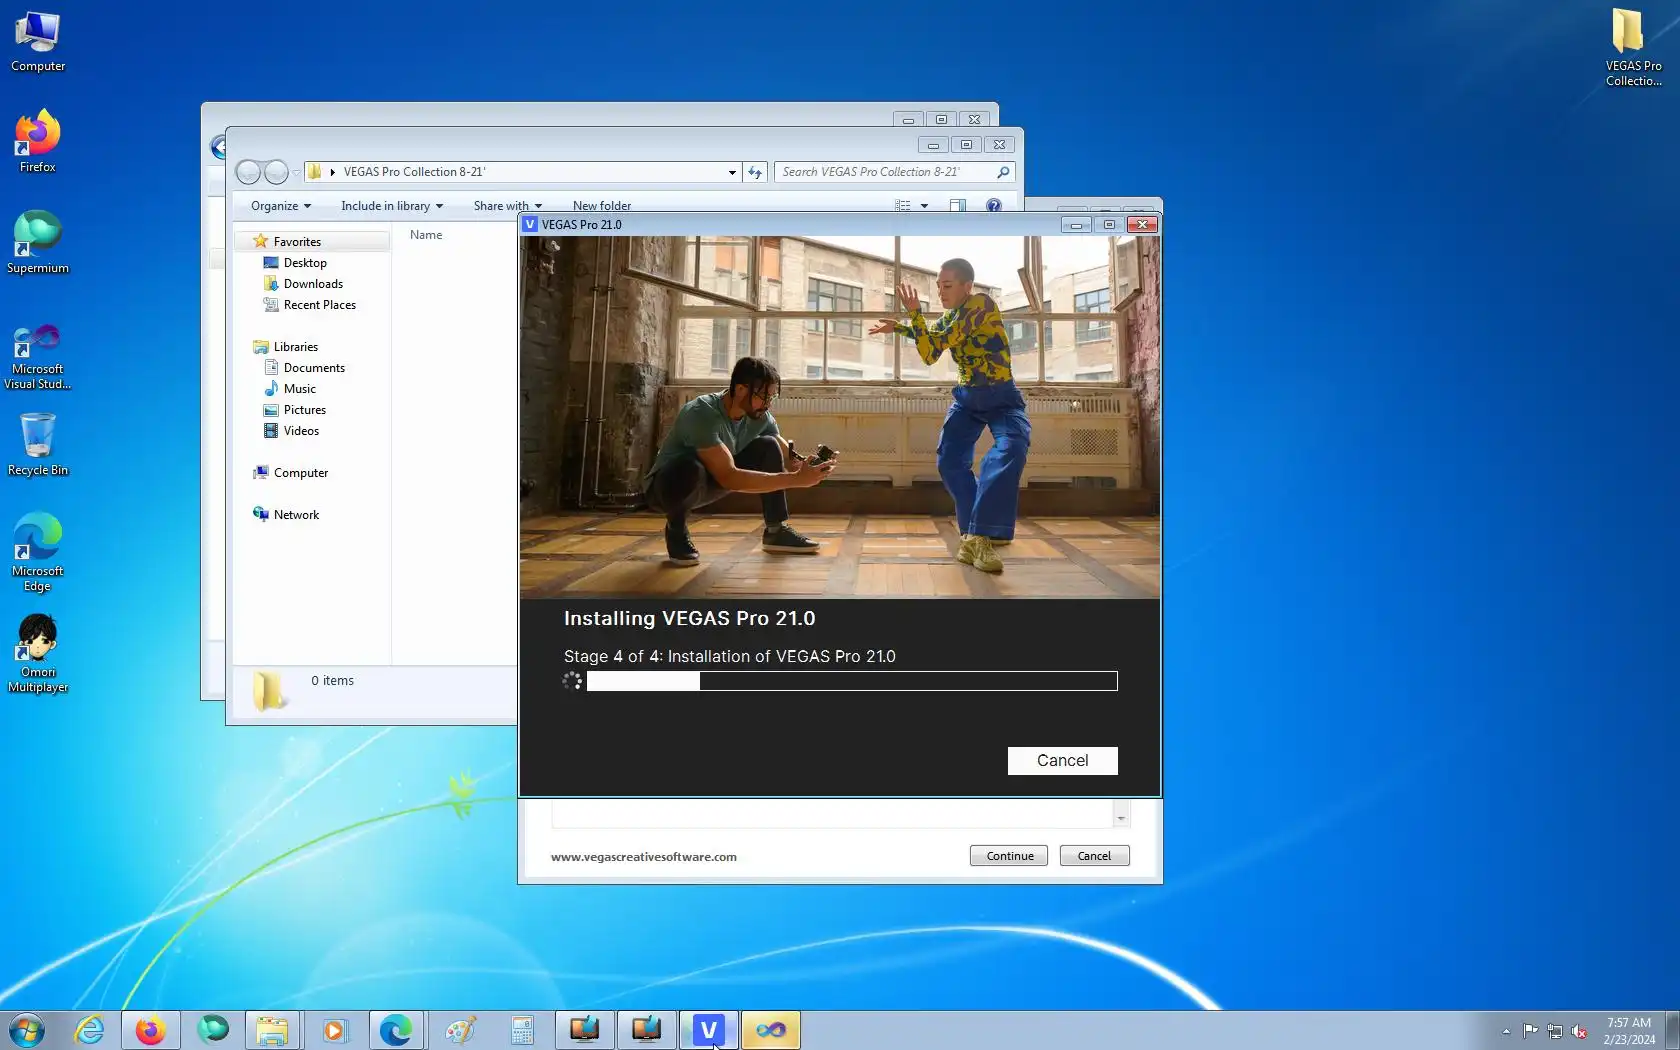1680x1050 pixels.
Task: Open Downloads in the navigation pane
Action: [x=313, y=284]
